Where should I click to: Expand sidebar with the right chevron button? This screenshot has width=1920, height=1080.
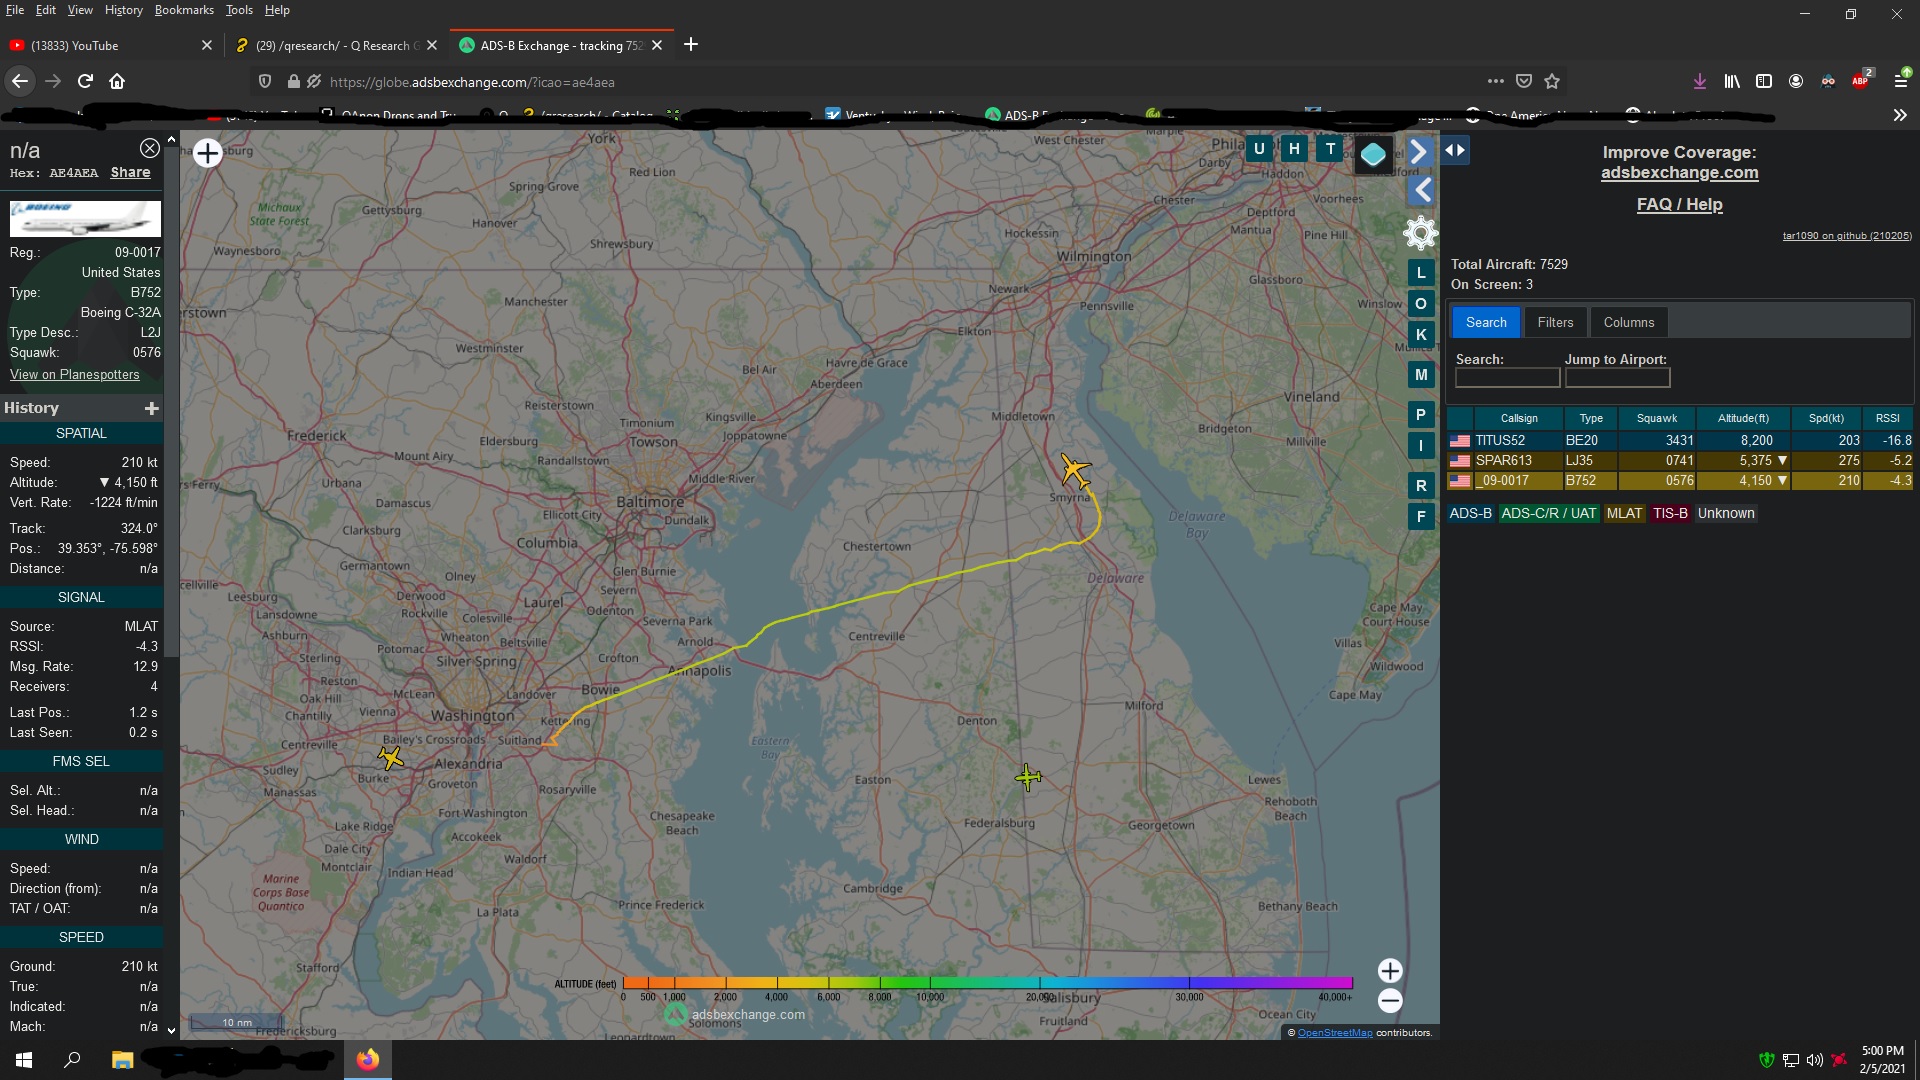tap(1419, 152)
